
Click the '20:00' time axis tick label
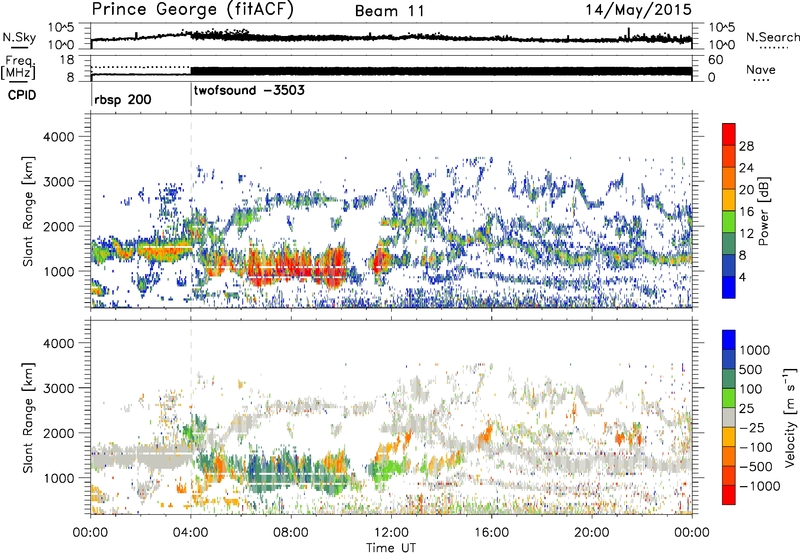(x=592, y=533)
